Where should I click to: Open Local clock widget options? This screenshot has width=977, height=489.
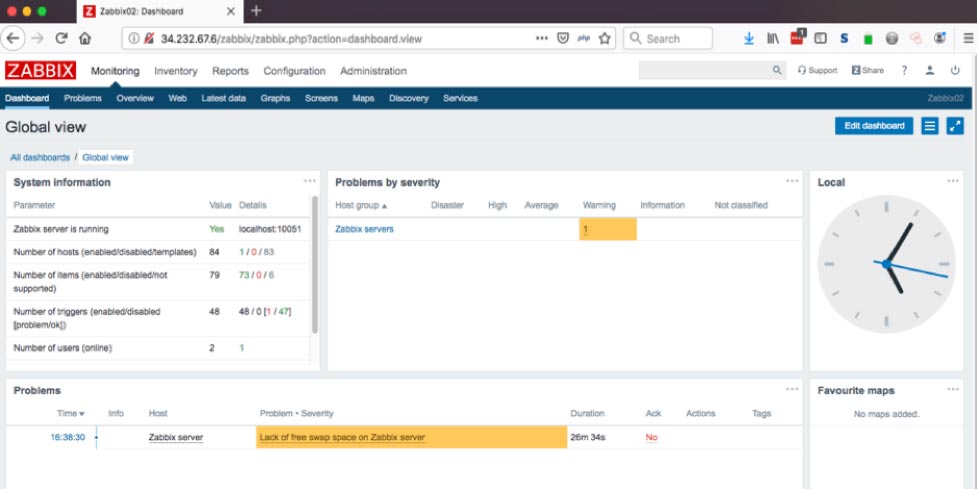coord(953,181)
